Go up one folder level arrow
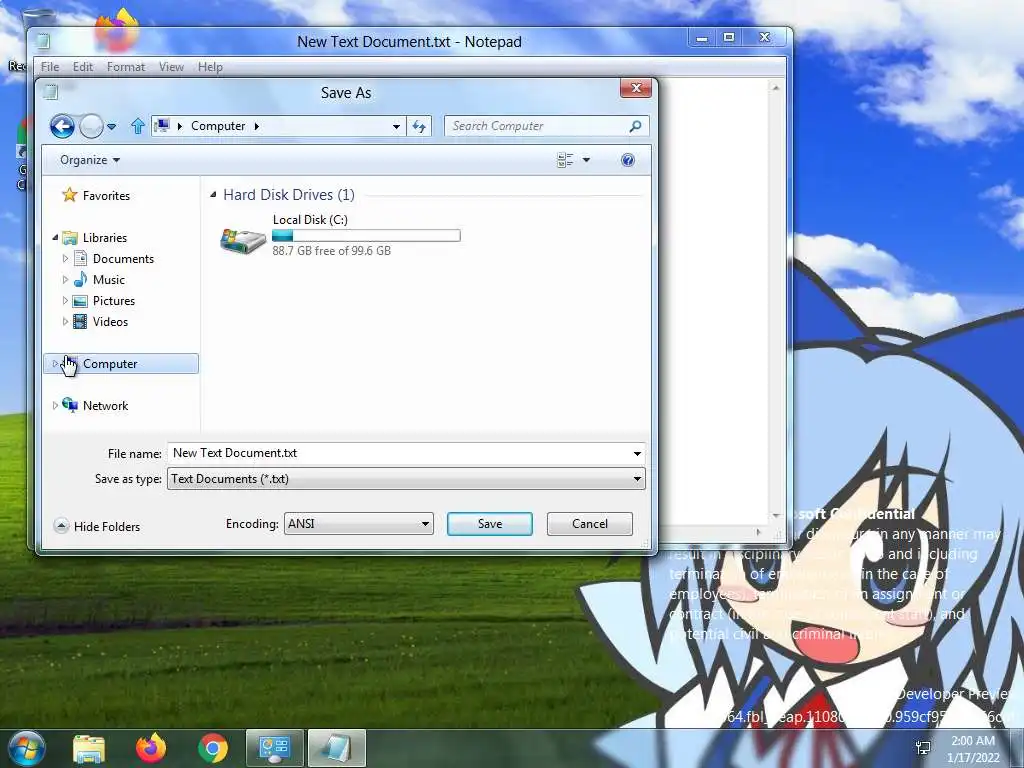 [x=137, y=126]
